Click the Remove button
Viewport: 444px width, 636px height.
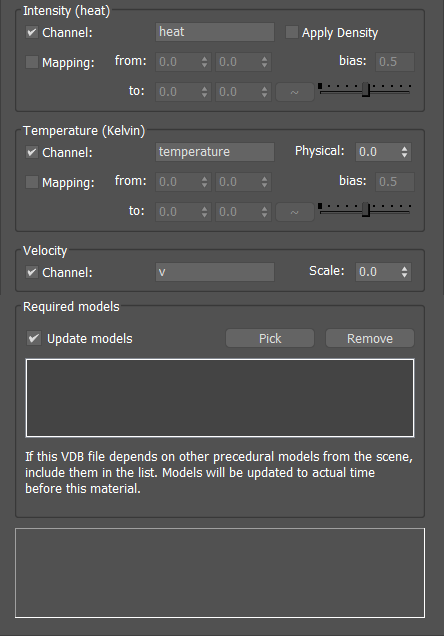point(370,338)
